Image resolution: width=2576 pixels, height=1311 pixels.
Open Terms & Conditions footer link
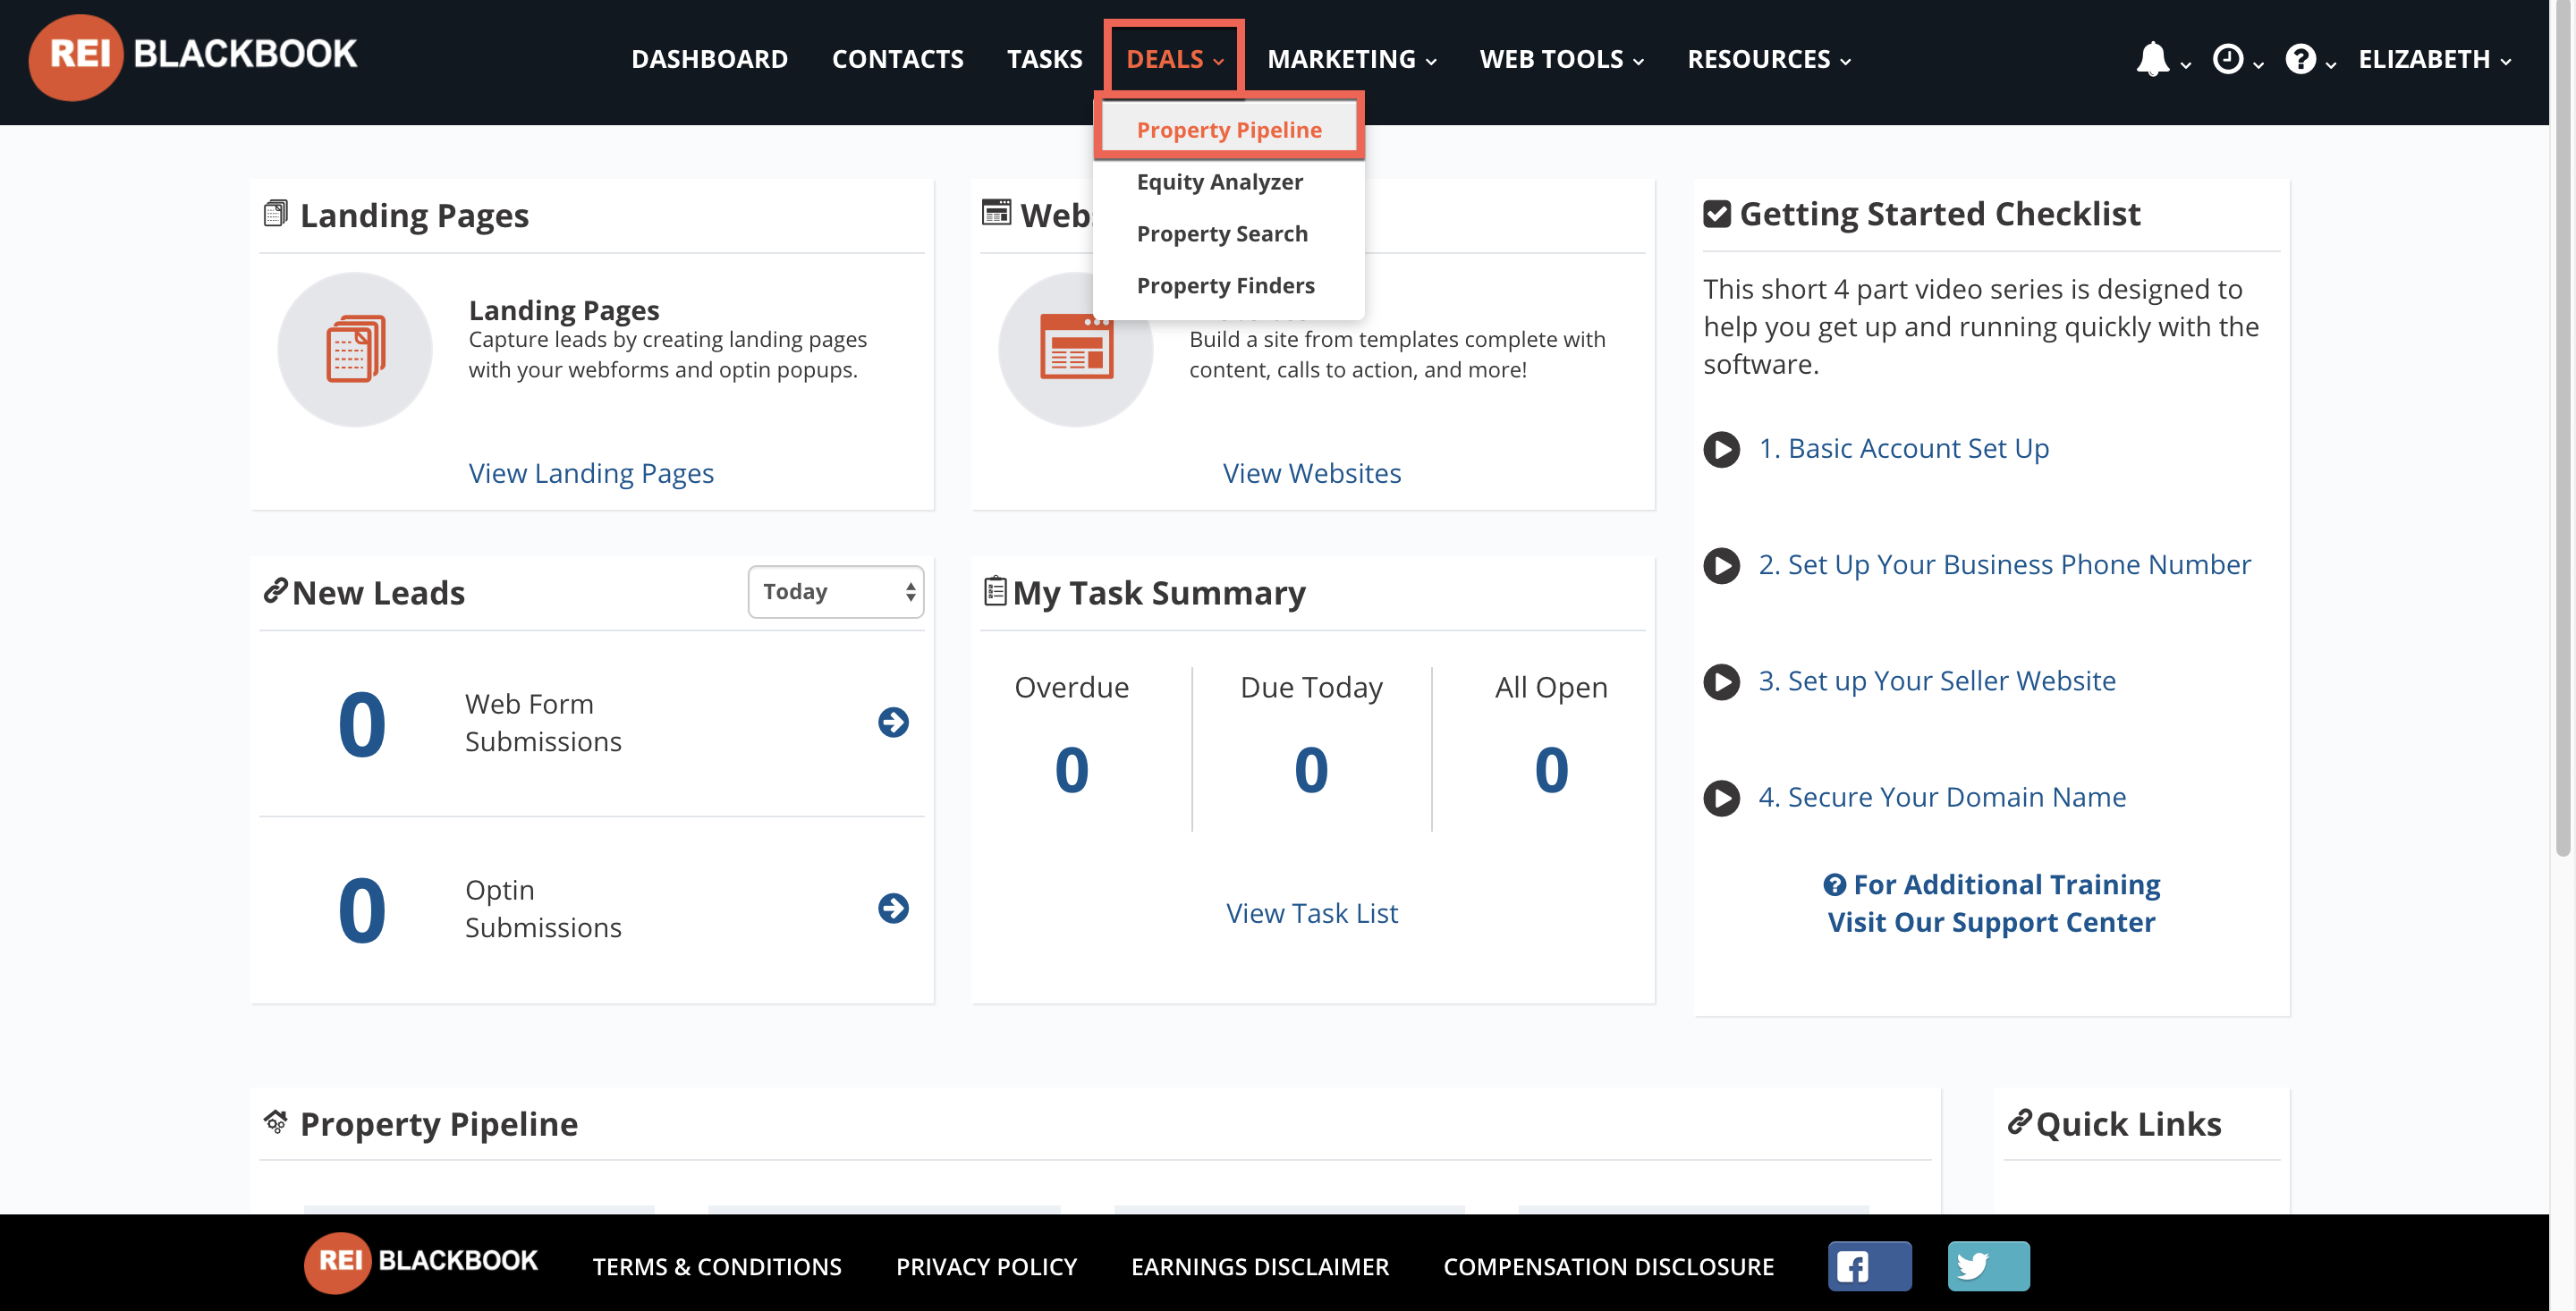[717, 1266]
